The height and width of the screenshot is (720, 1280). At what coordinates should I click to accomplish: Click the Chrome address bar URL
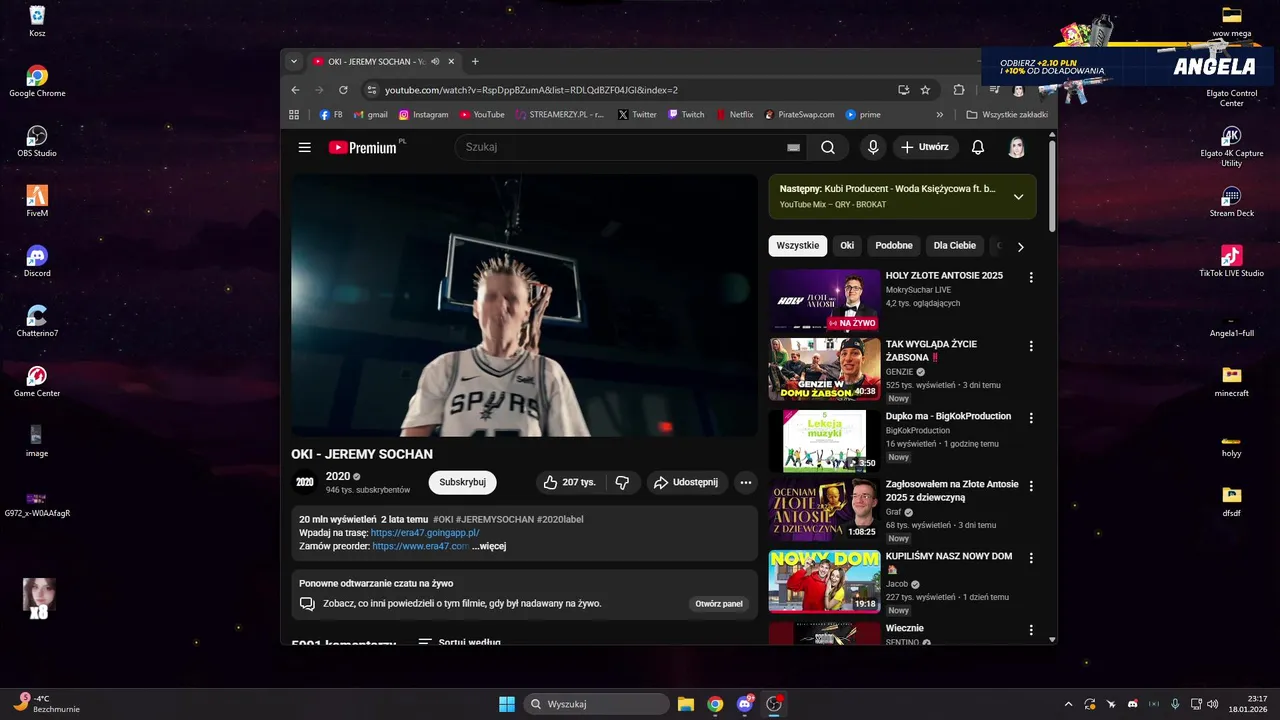[532, 90]
